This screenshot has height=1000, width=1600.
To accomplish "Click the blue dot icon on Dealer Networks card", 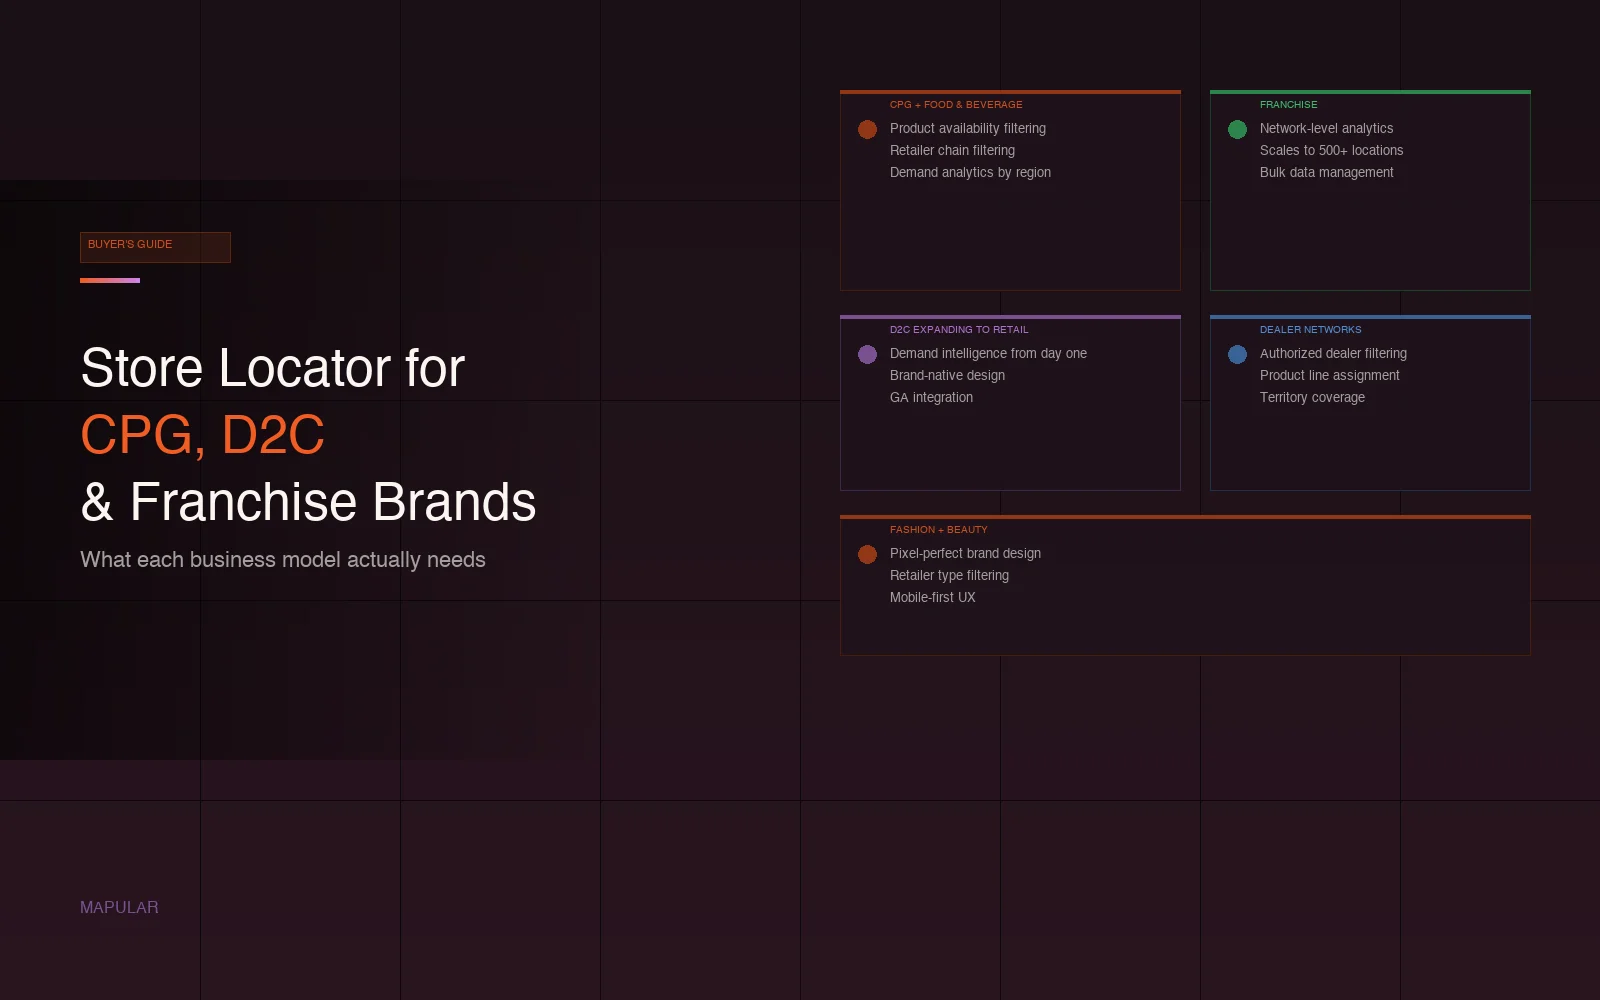I will 1237,354.
